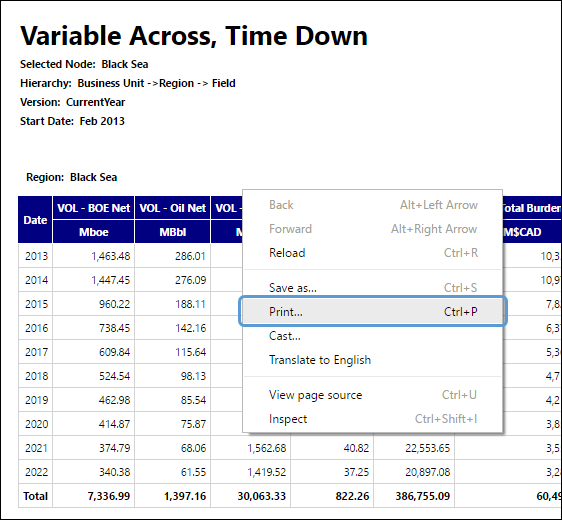562x520 pixels.
Task: Click the VOL - BOE Net header
Action: click(94, 208)
